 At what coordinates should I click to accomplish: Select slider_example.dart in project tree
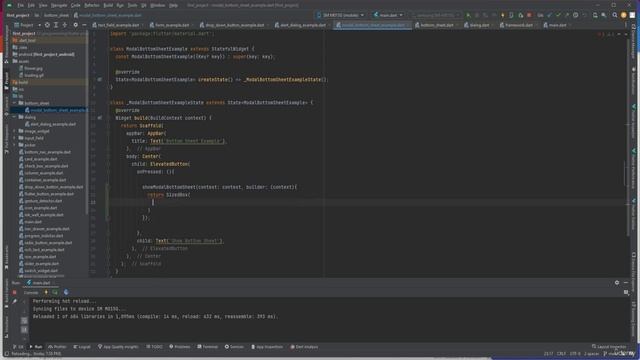41,264
